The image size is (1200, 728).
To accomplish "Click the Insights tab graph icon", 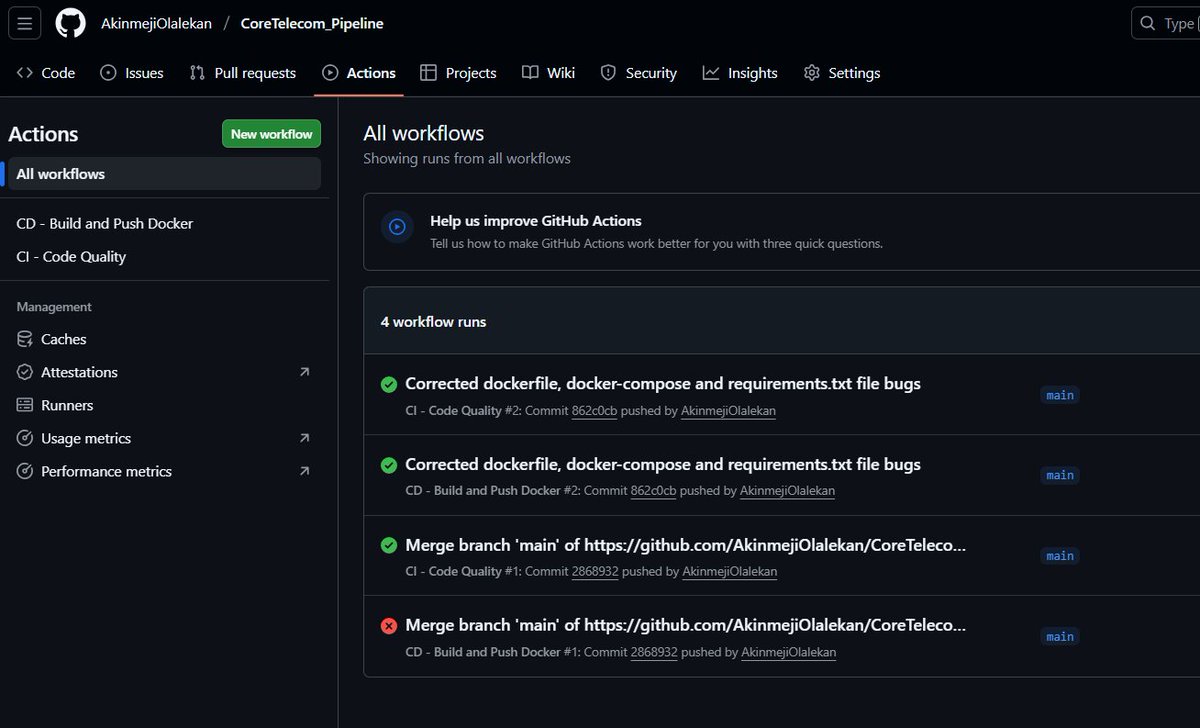I will pos(711,73).
